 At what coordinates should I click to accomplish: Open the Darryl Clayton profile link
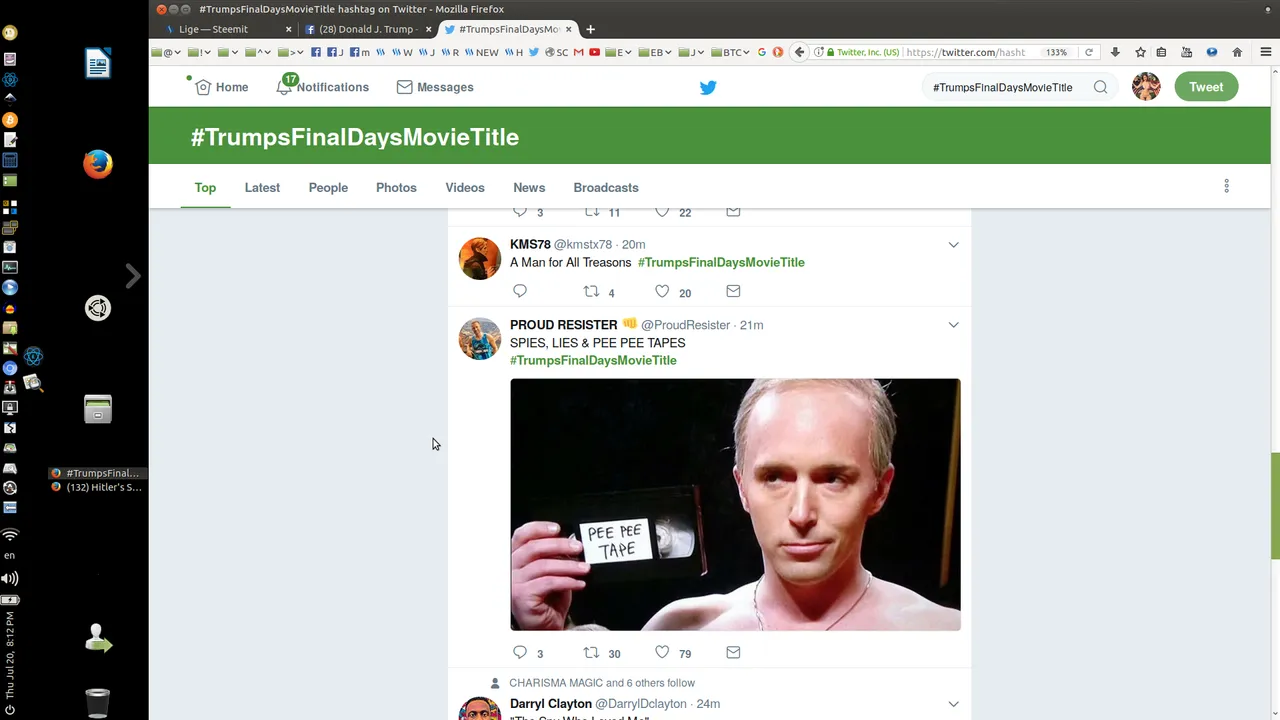pyautogui.click(x=551, y=704)
